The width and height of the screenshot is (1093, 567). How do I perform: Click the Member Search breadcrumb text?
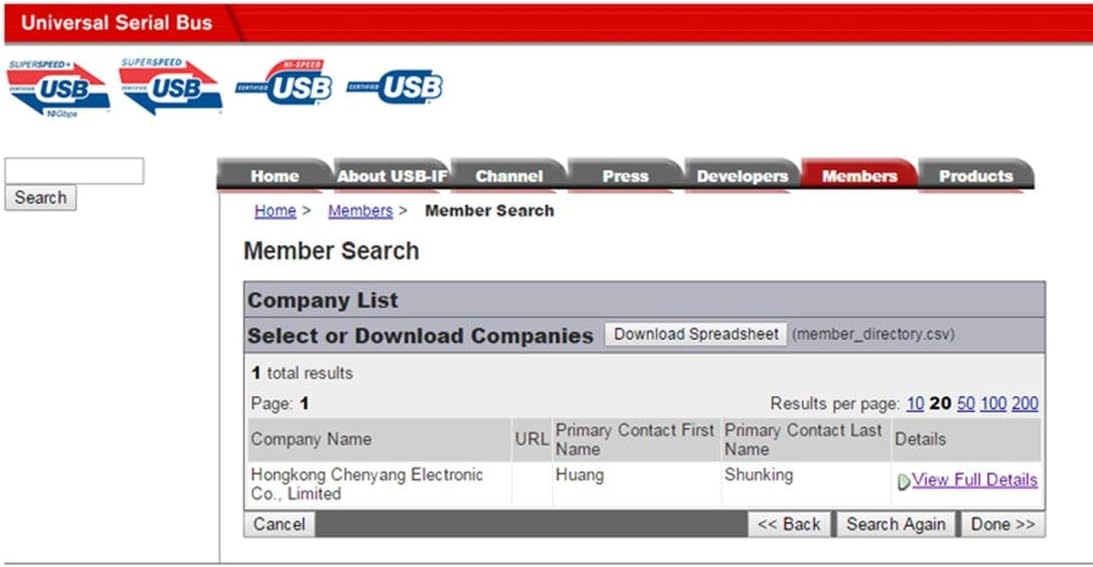pos(489,211)
